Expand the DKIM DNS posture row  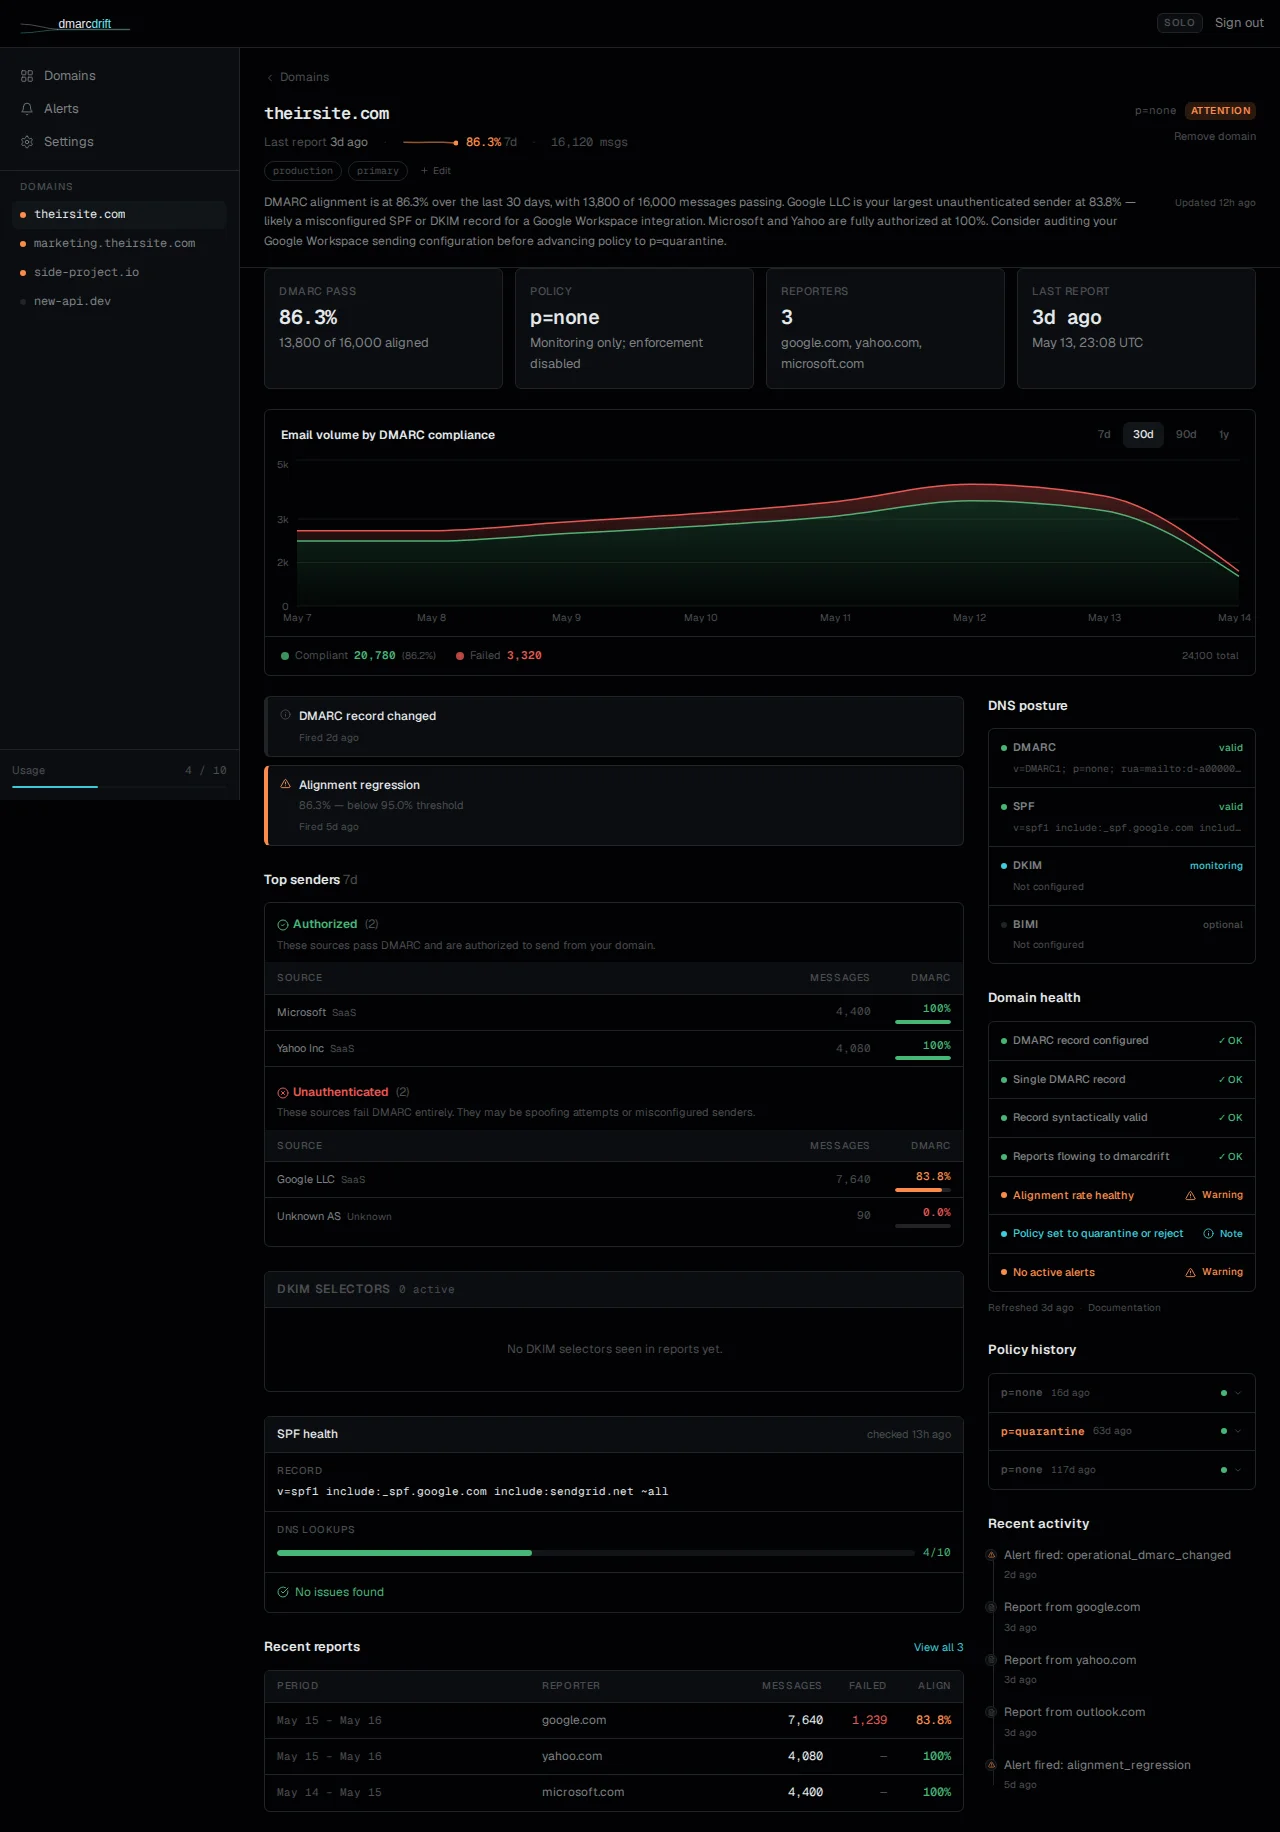tap(1121, 876)
